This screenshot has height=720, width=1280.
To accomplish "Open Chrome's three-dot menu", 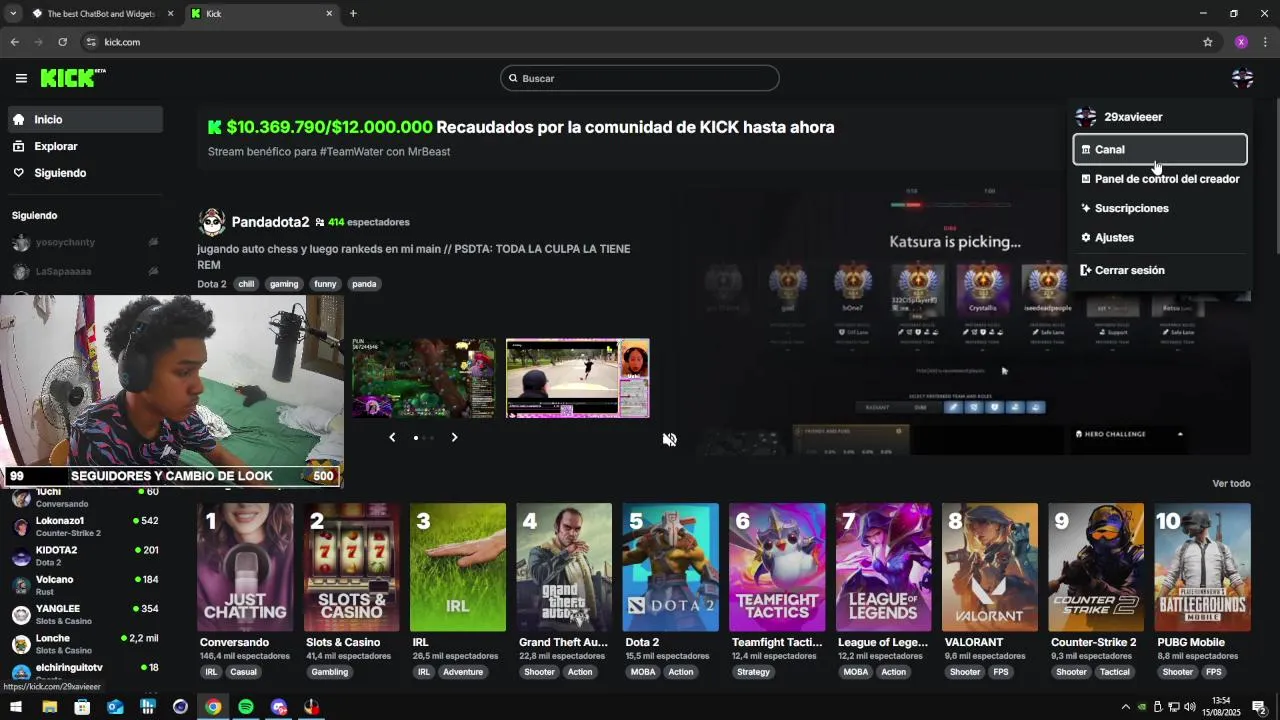I will [1265, 42].
